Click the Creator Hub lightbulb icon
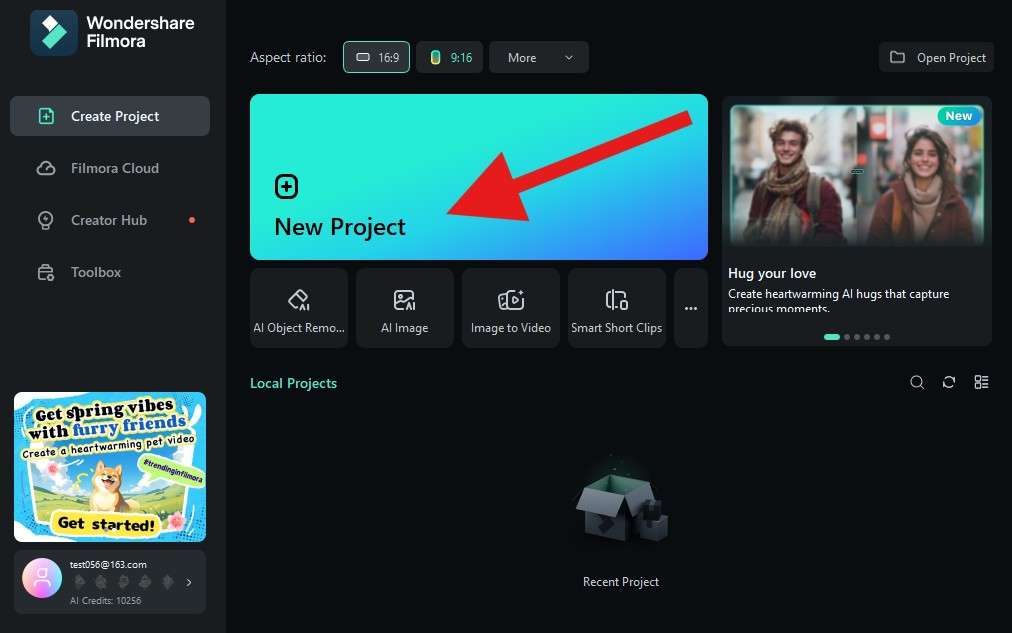 [x=45, y=220]
